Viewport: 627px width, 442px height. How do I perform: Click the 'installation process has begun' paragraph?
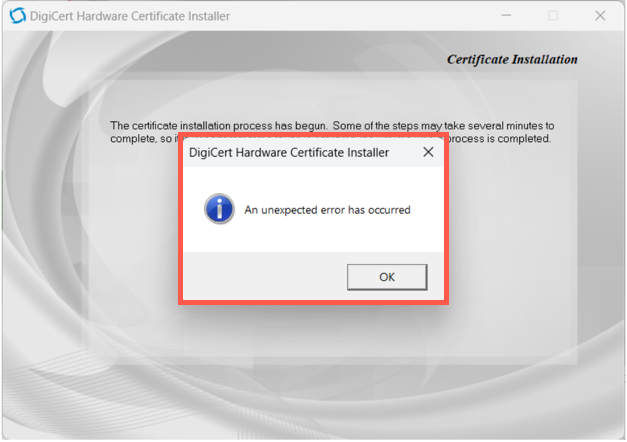(x=332, y=132)
